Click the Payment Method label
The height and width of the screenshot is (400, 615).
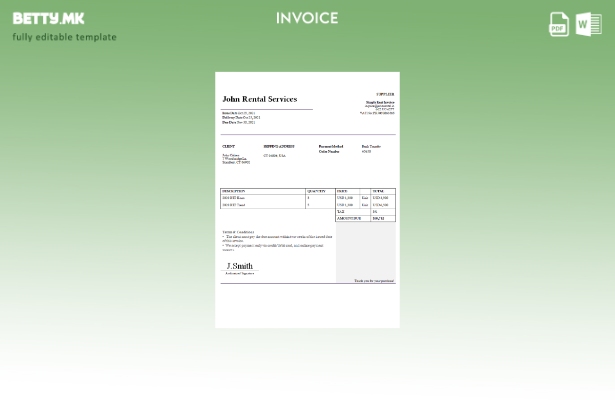coord(330,146)
